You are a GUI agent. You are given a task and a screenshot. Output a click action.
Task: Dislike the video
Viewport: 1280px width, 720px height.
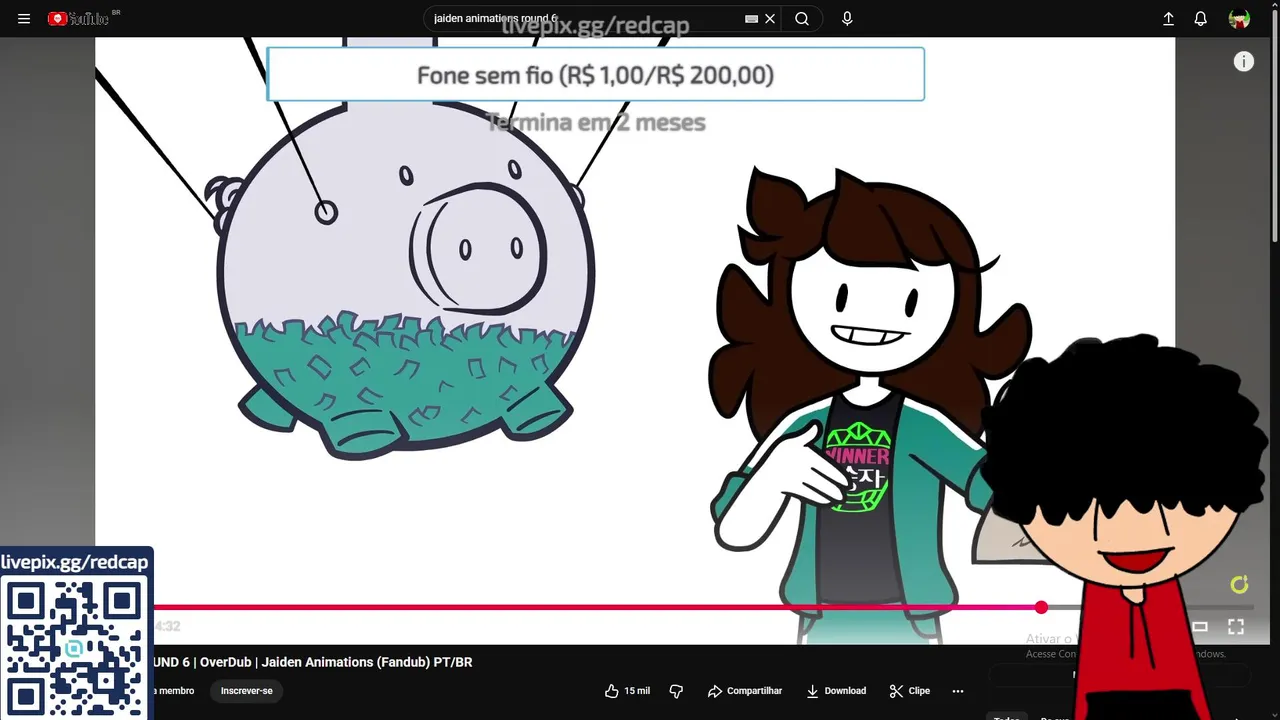coord(676,691)
